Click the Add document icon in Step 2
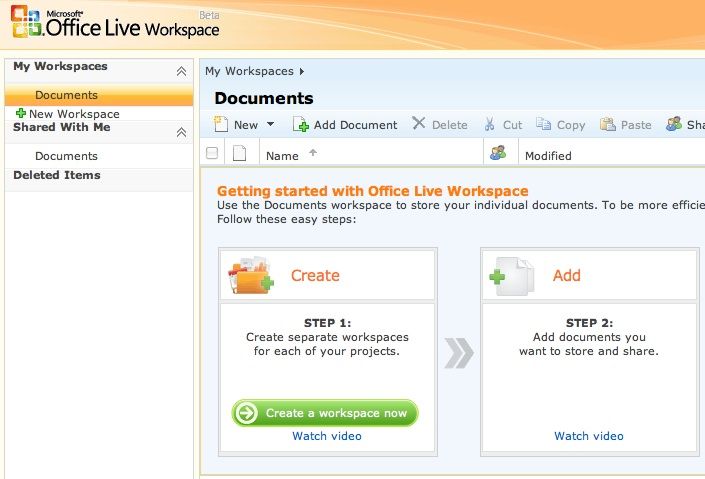 [x=512, y=276]
